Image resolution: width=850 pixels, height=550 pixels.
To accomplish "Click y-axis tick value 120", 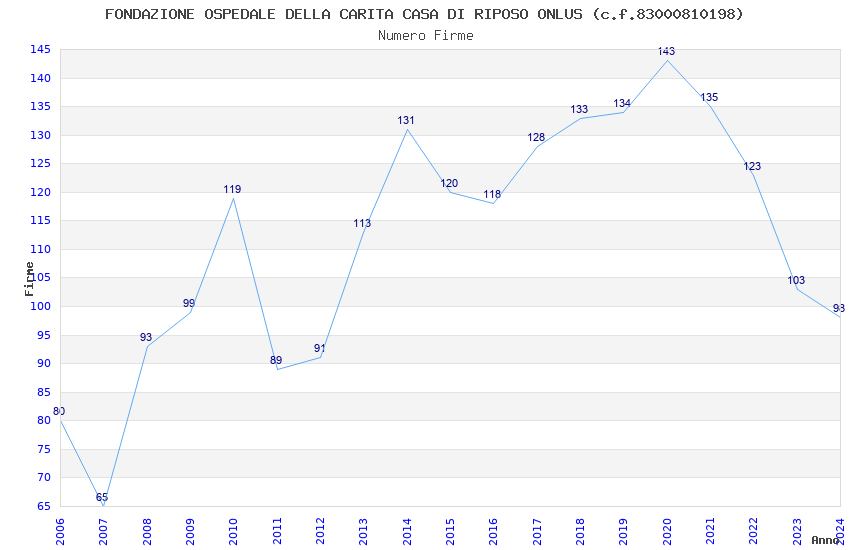I will (40, 192).
